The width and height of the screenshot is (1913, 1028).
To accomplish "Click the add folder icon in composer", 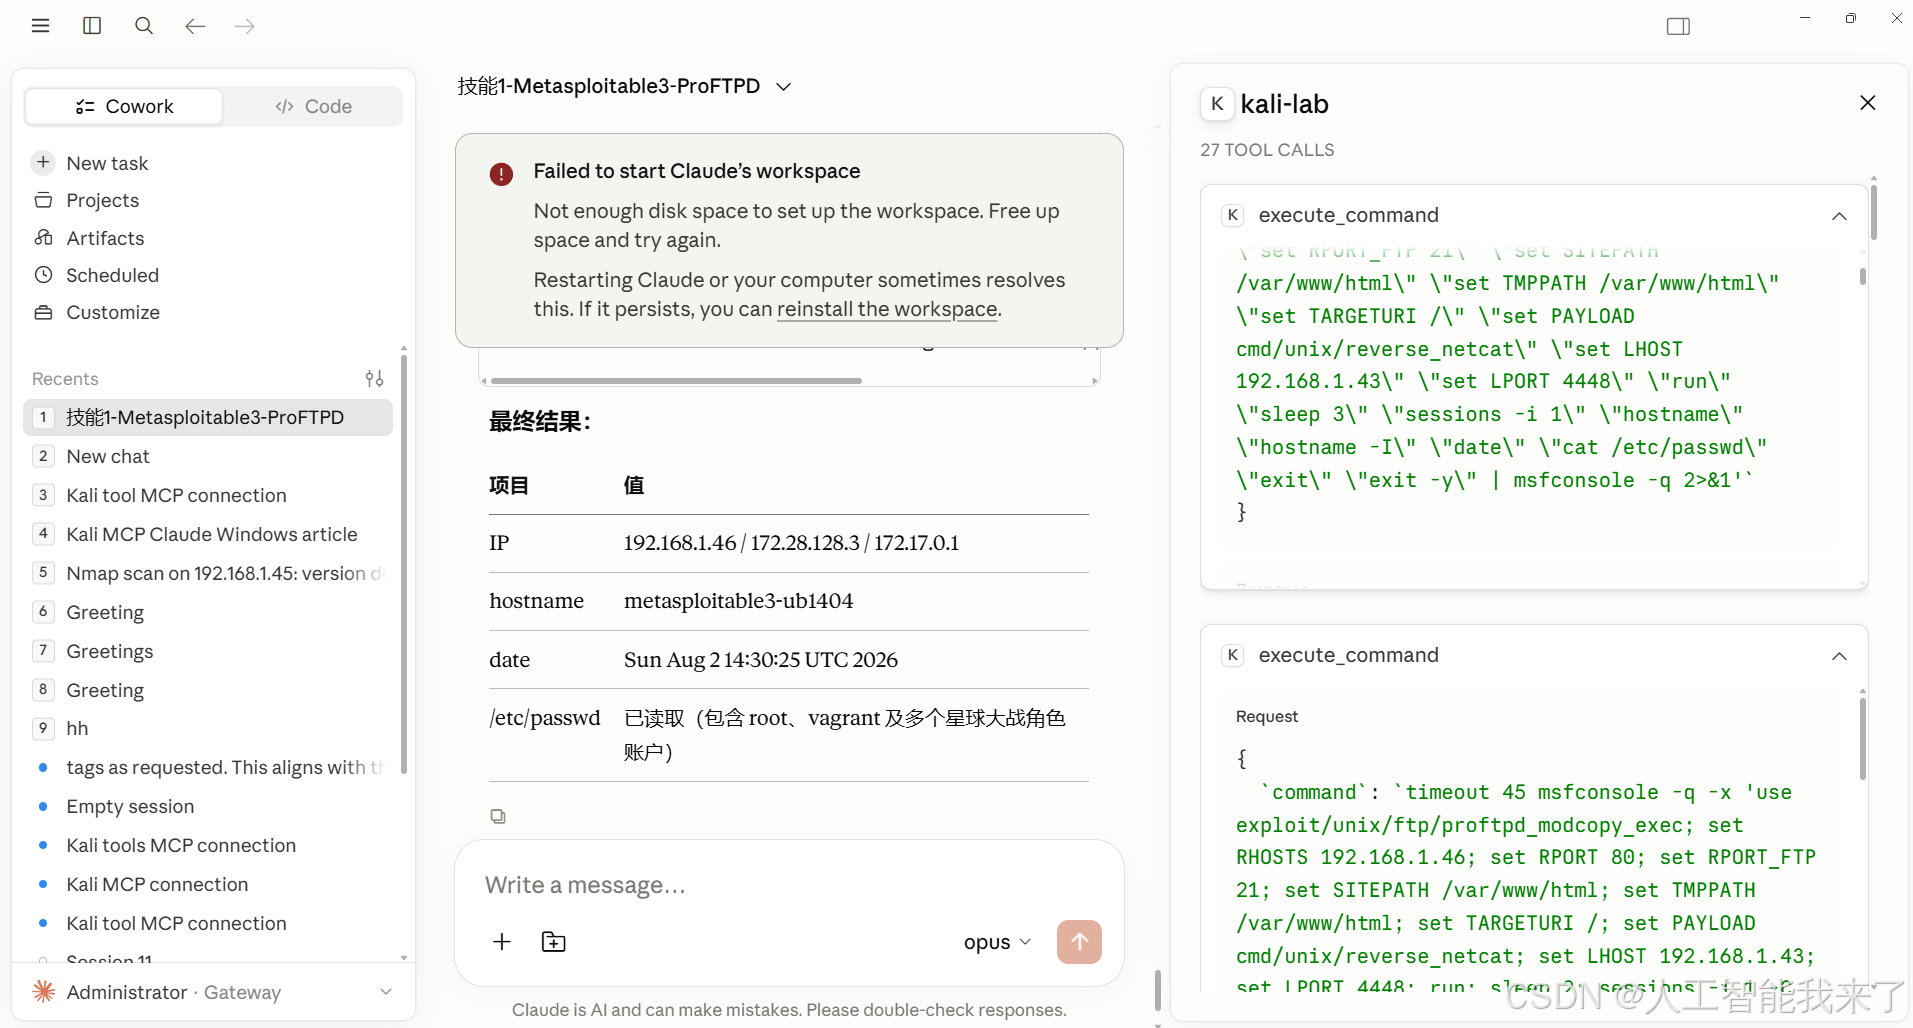I will tap(553, 941).
